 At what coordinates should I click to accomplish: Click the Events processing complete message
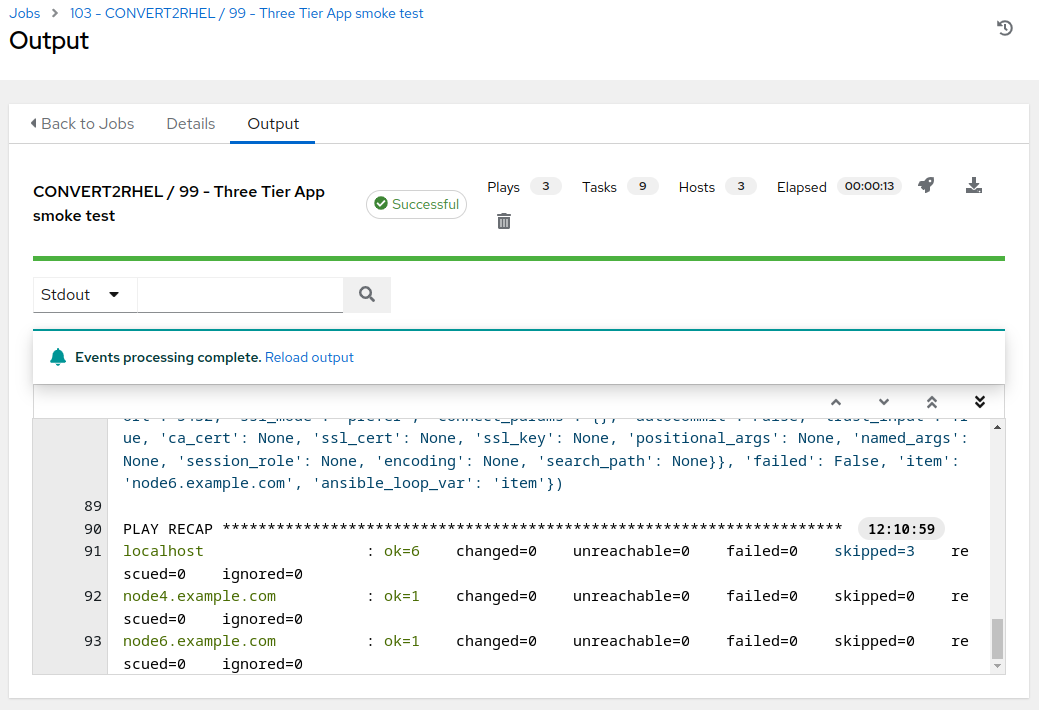pyautogui.click(x=168, y=357)
